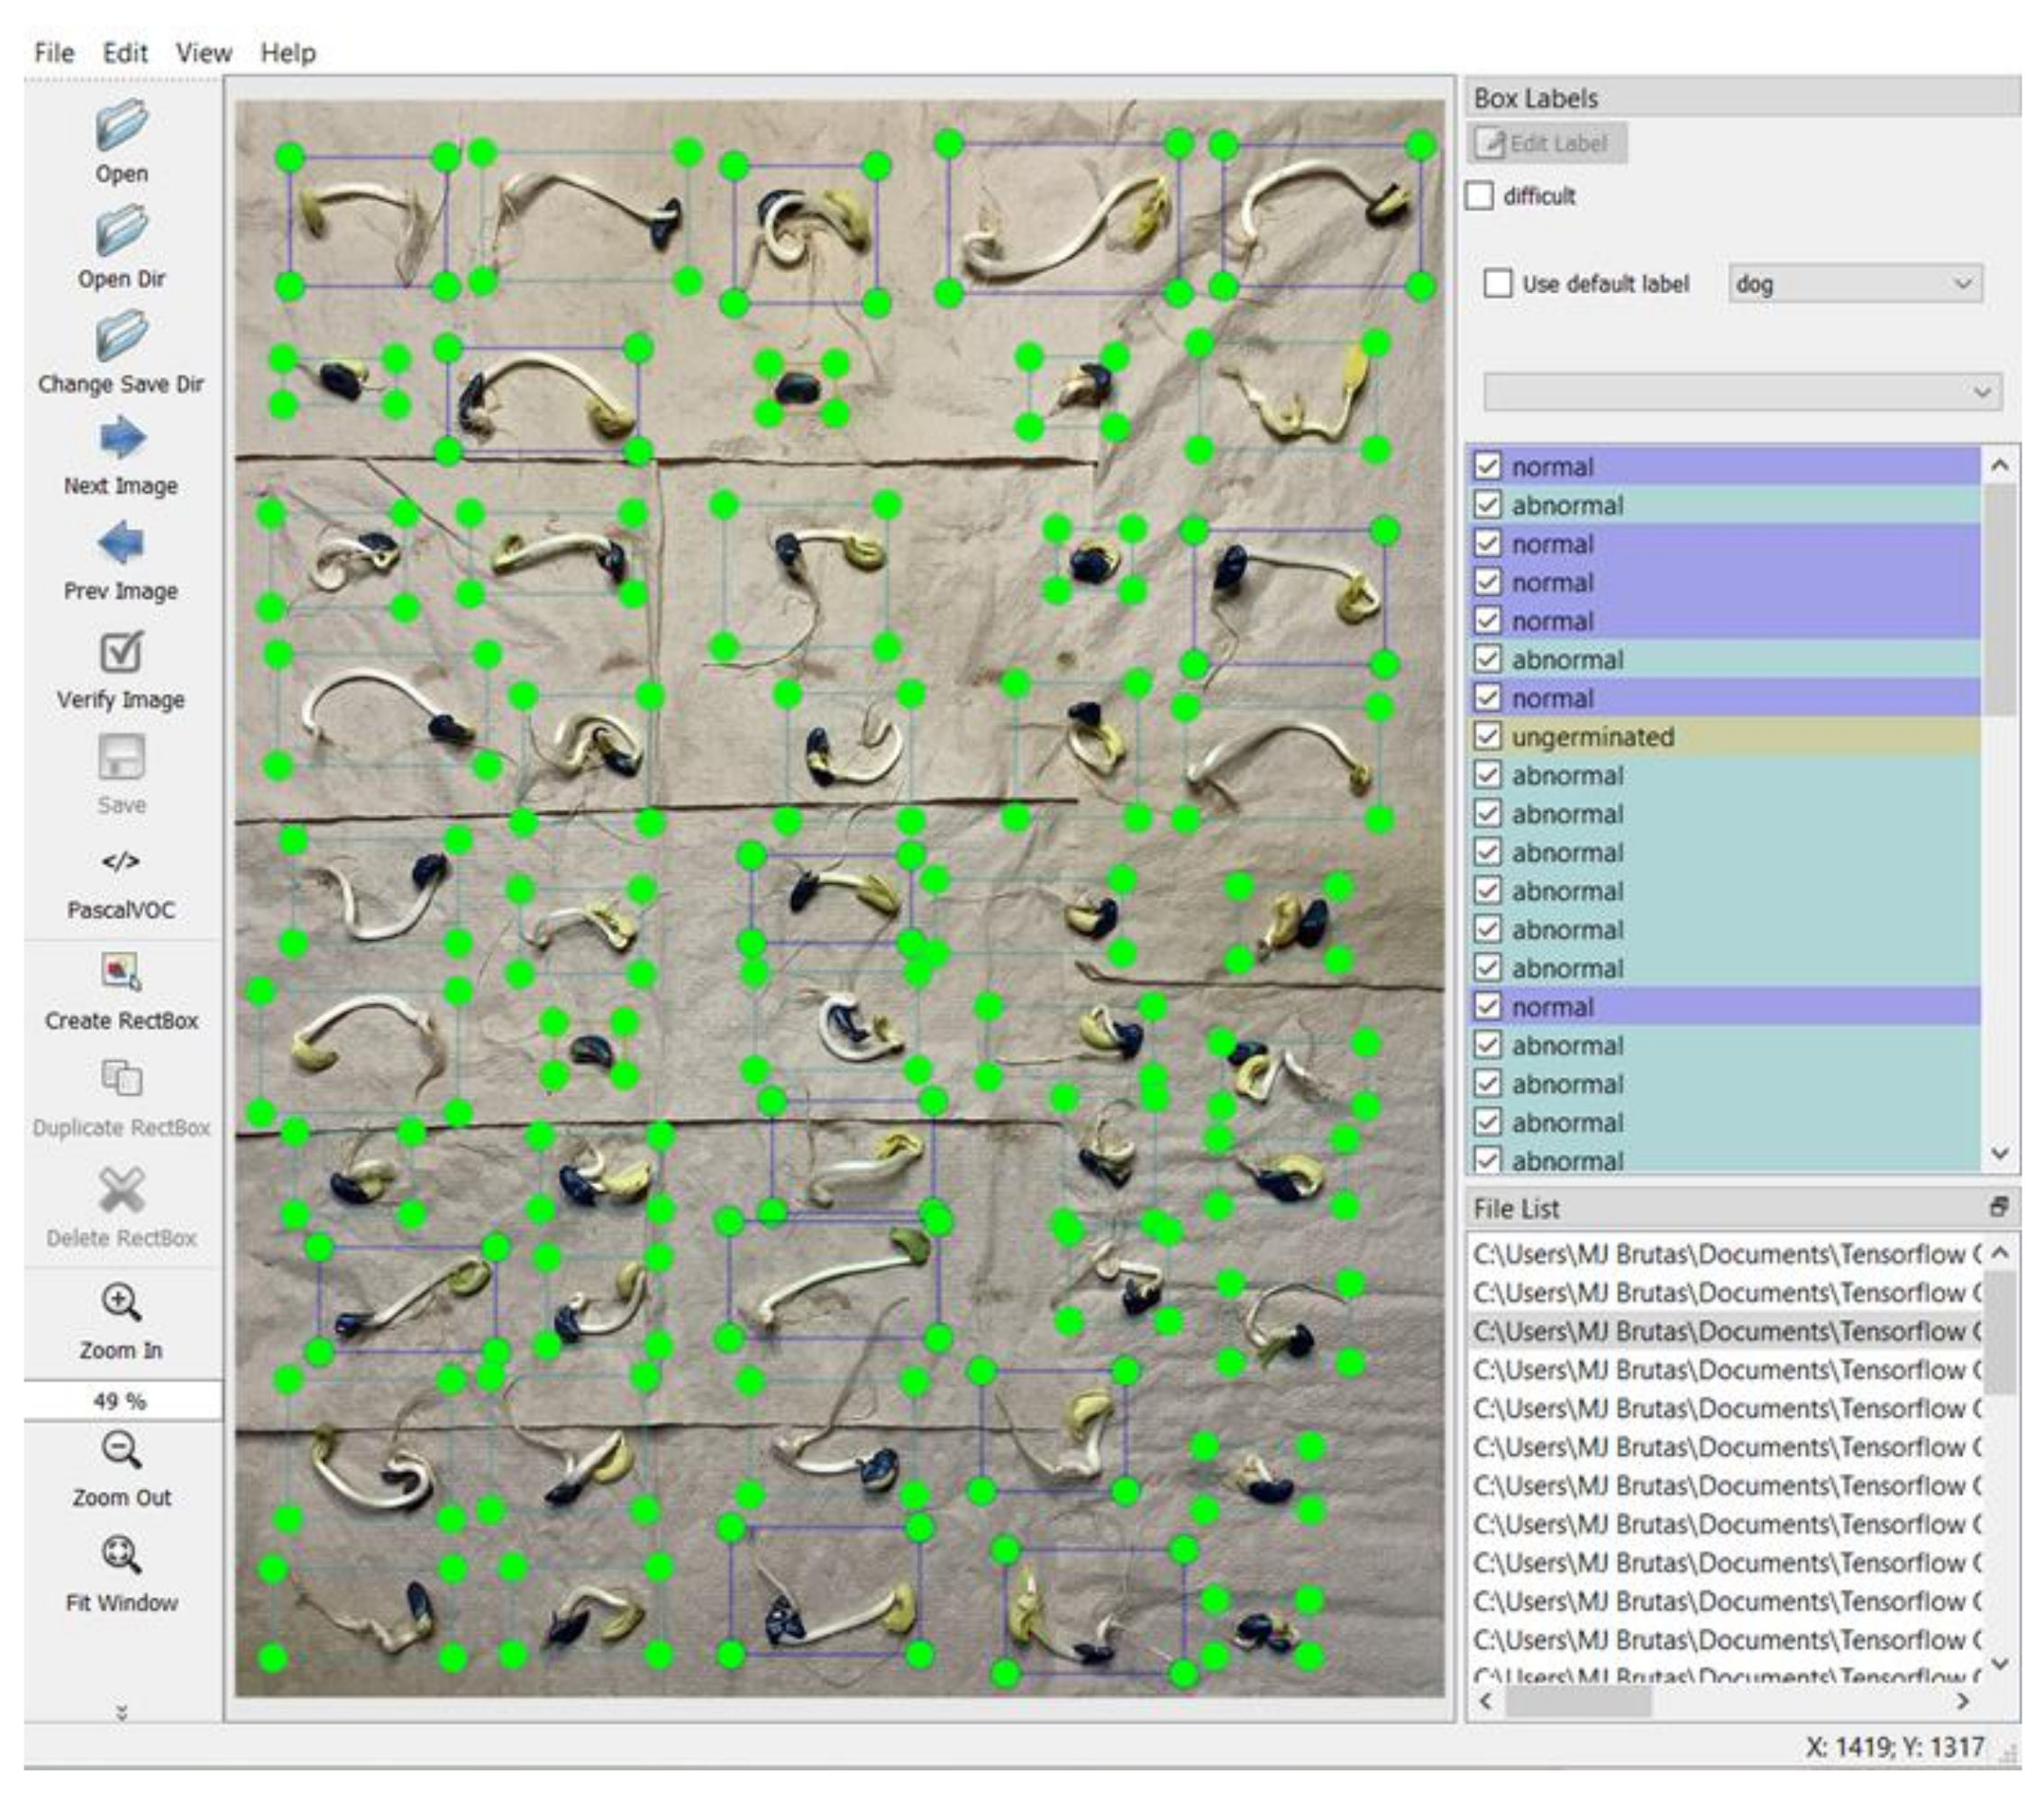Activate the Create RectBox tool

[x=121, y=972]
